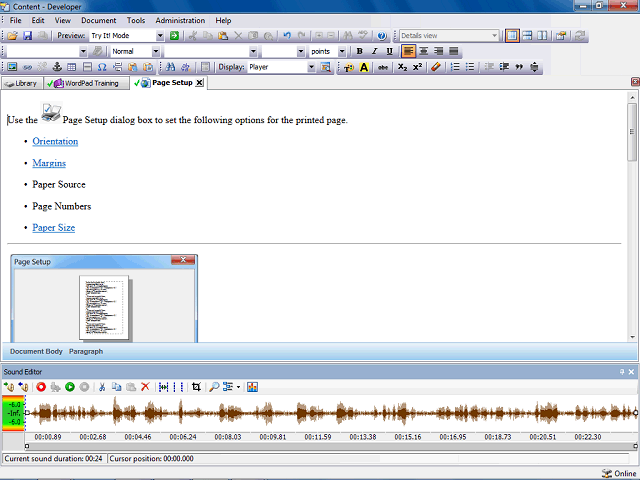The width and height of the screenshot is (640, 480).
Task: Open a document with the folder icon
Action: (x=13, y=36)
